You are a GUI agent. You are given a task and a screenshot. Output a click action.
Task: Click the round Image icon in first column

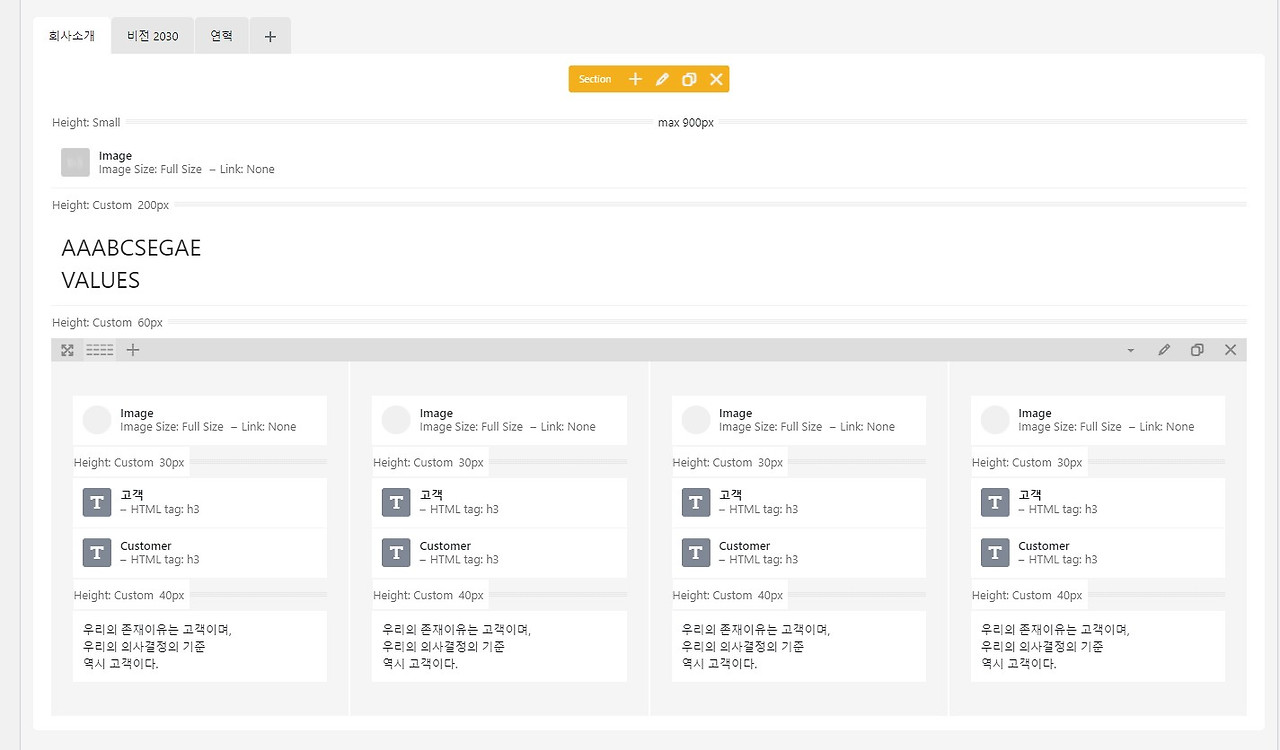coord(97,420)
